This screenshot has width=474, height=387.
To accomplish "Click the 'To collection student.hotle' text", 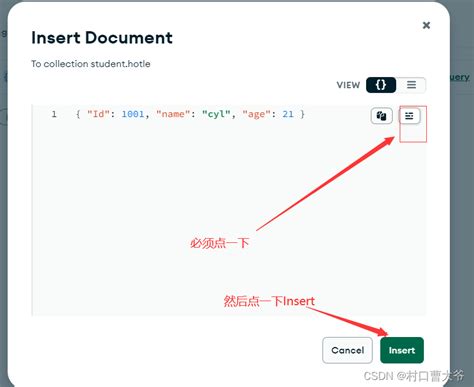I will tap(91, 64).
